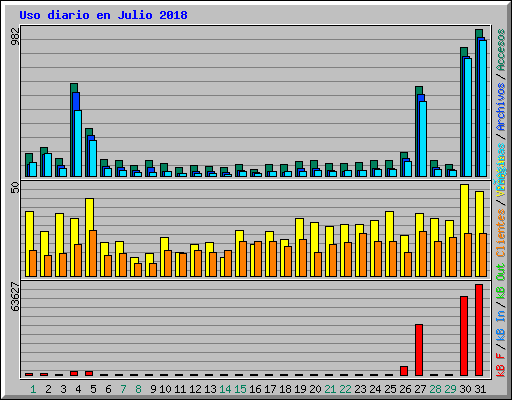Click green day label '14'
Viewport: 512px width, 400px height.
(x=225, y=389)
